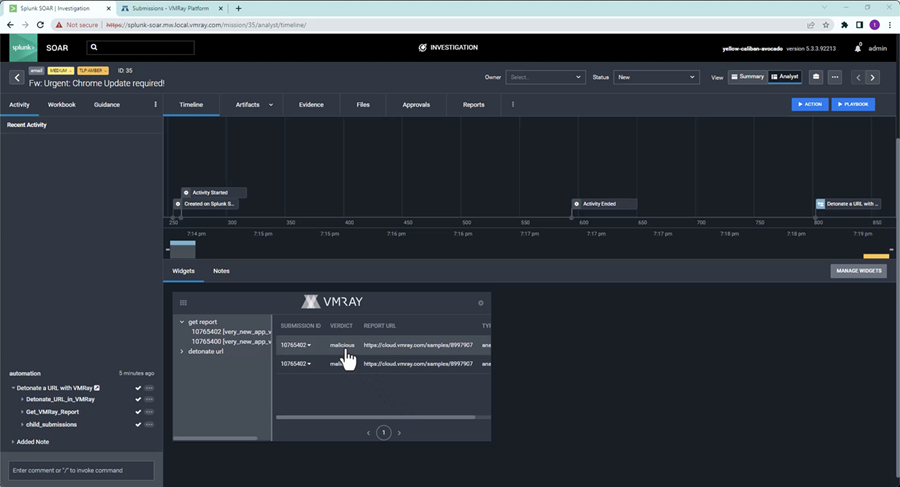This screenshot has width=900, height=487.
Task: Focus the comment or command input field
Action: pos(81,470)
